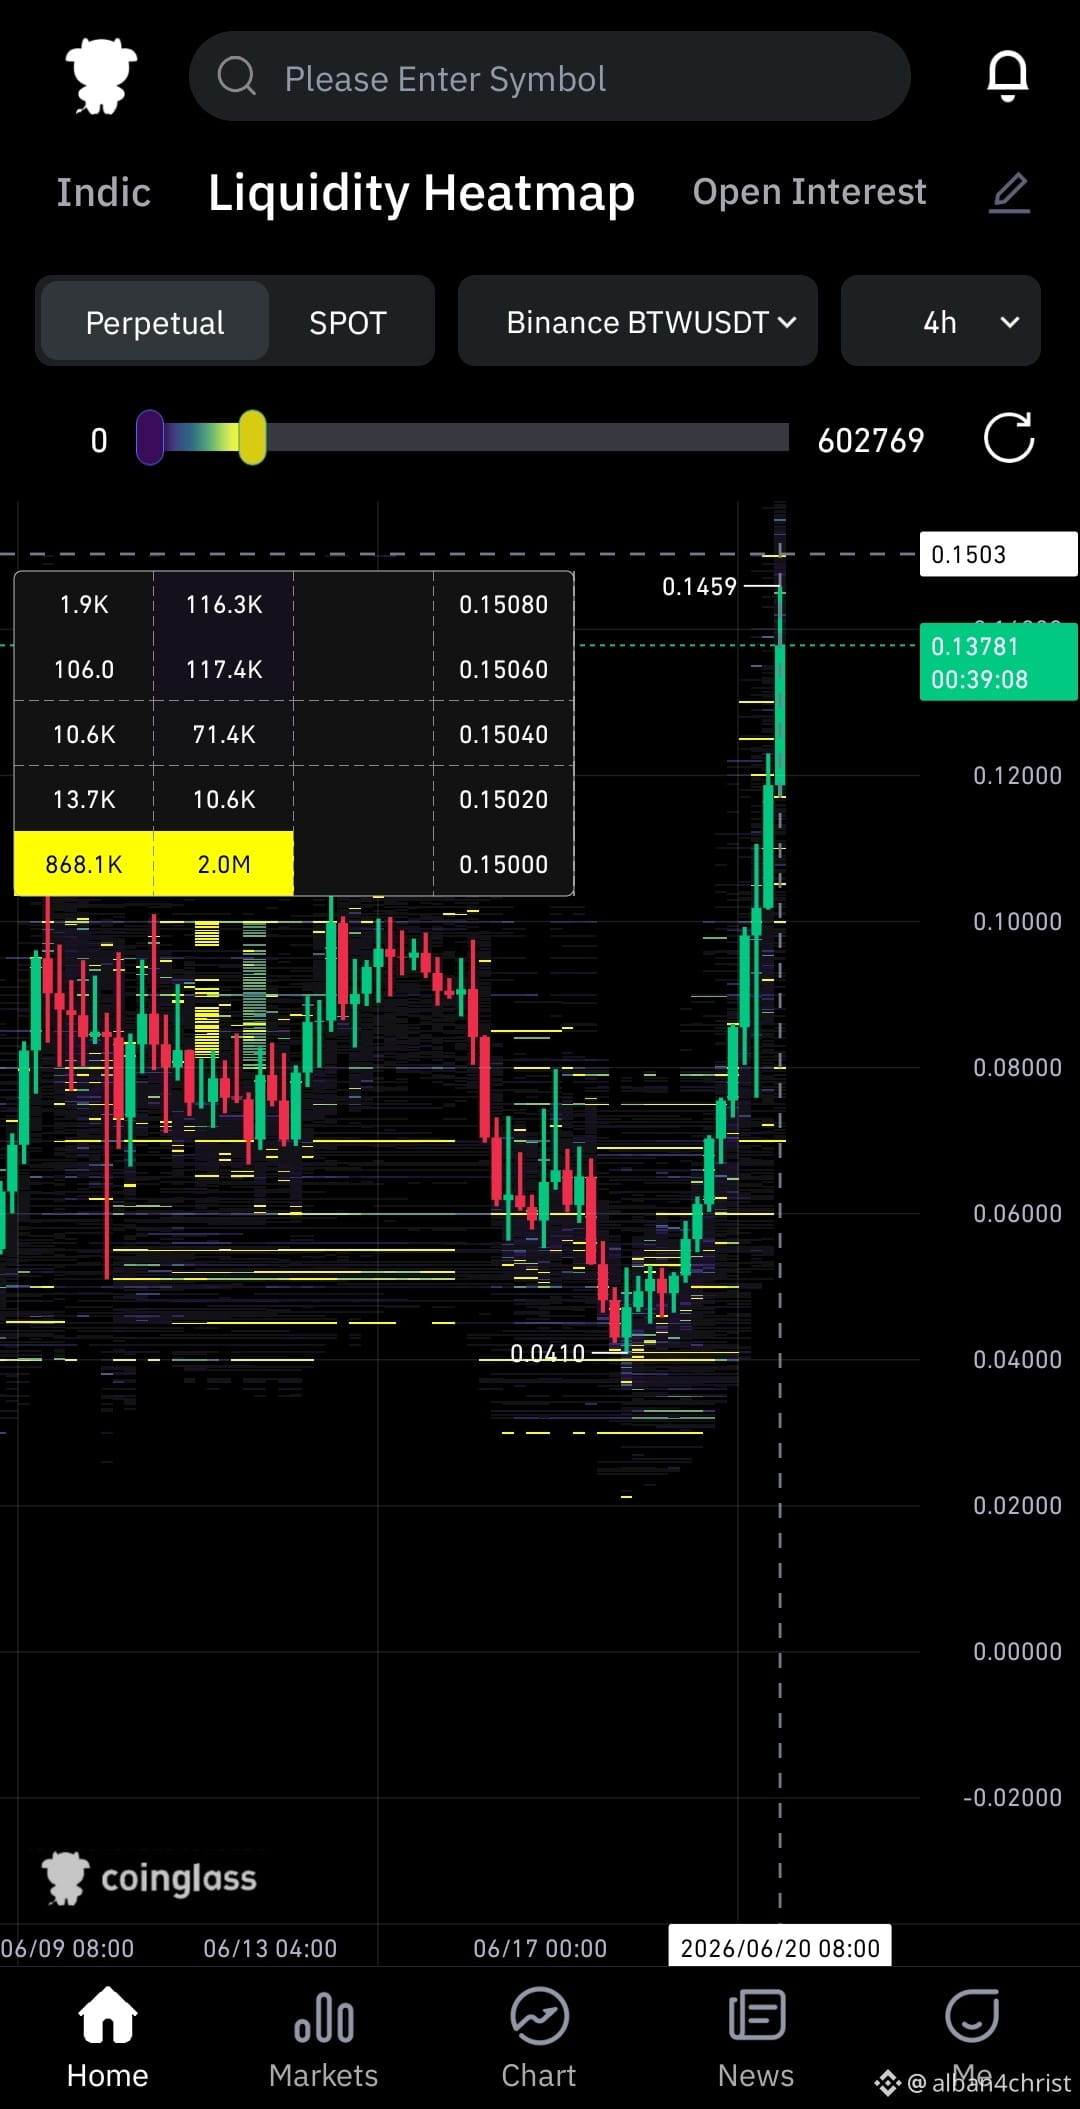Click the 0.1459 high price marker
The width and height of the screenshot is (1080, 2109).
coord(699,586)
